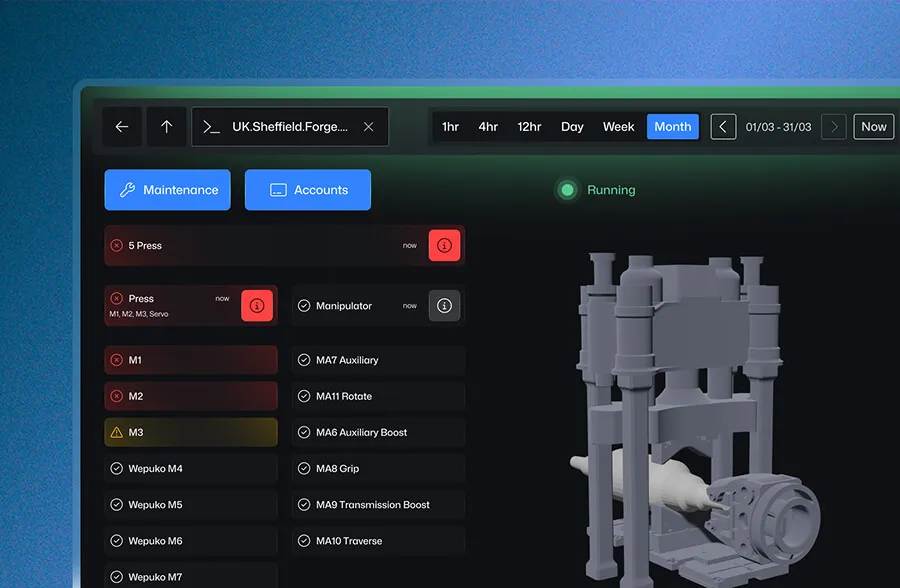Select the Month time range tab

click(x=672, y=127)
